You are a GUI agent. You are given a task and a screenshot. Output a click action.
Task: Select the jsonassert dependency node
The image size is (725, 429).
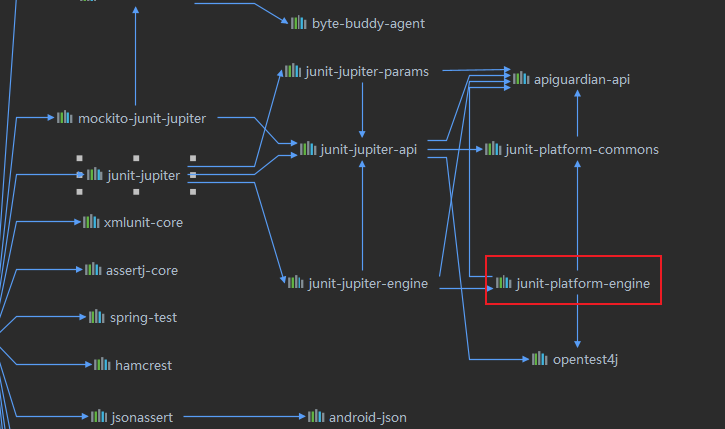pos(130,416)
